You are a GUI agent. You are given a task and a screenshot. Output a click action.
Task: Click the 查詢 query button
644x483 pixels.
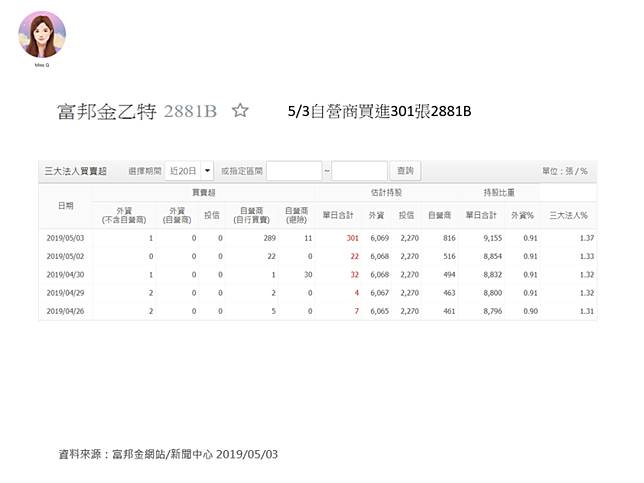click(405, 170)
